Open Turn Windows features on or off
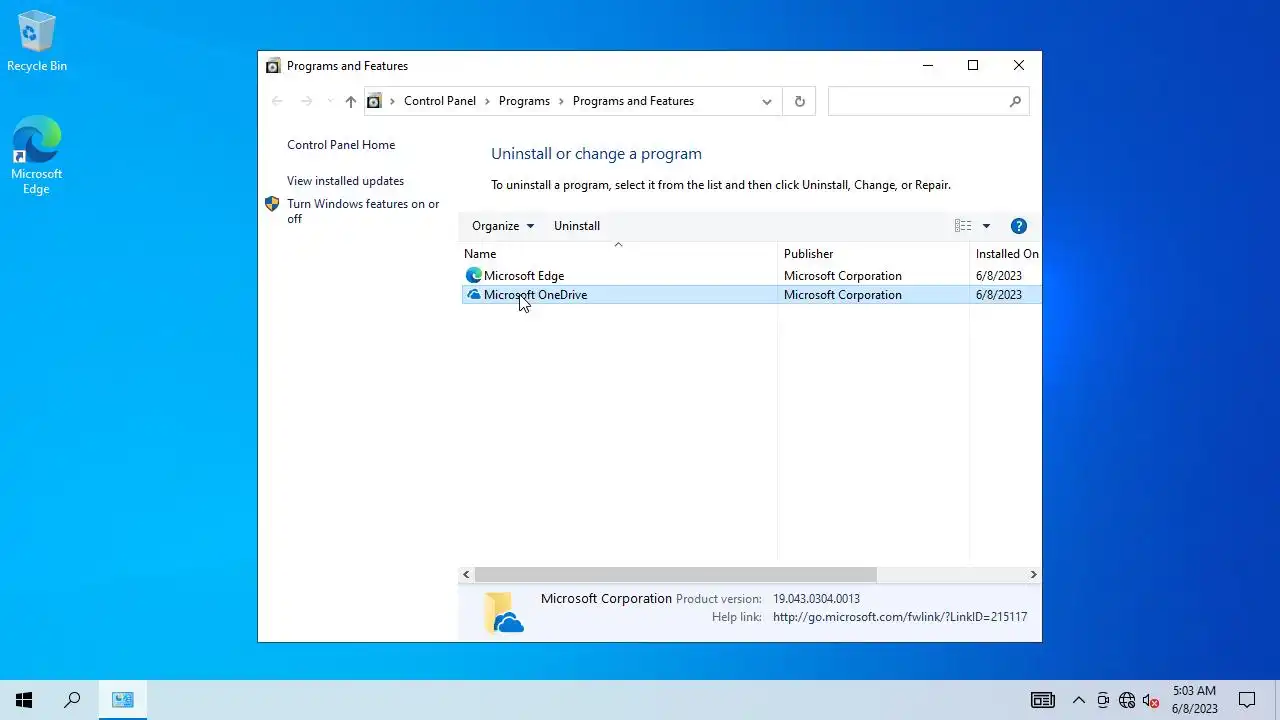 (x=363, y=211)
